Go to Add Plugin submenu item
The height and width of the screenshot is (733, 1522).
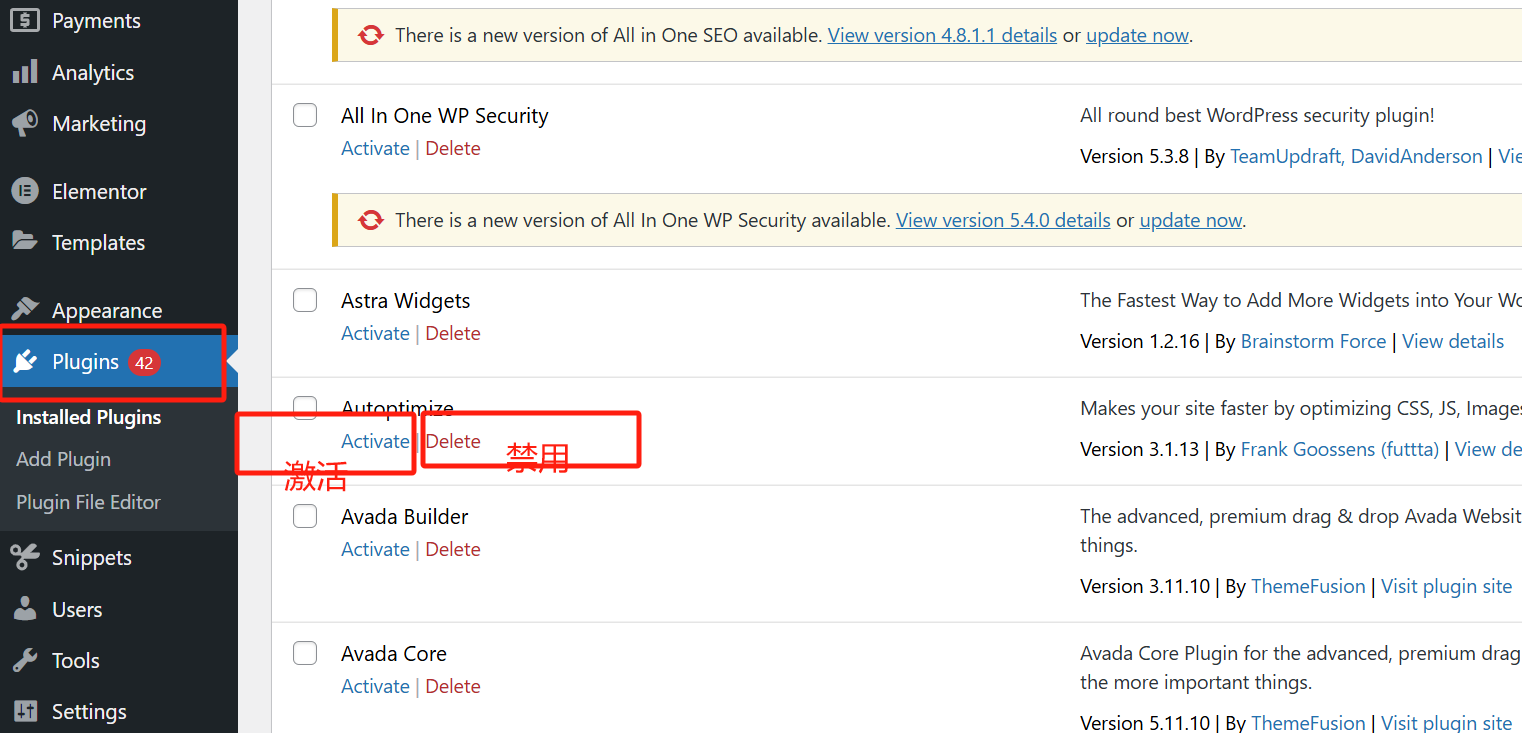pos(63,459)
